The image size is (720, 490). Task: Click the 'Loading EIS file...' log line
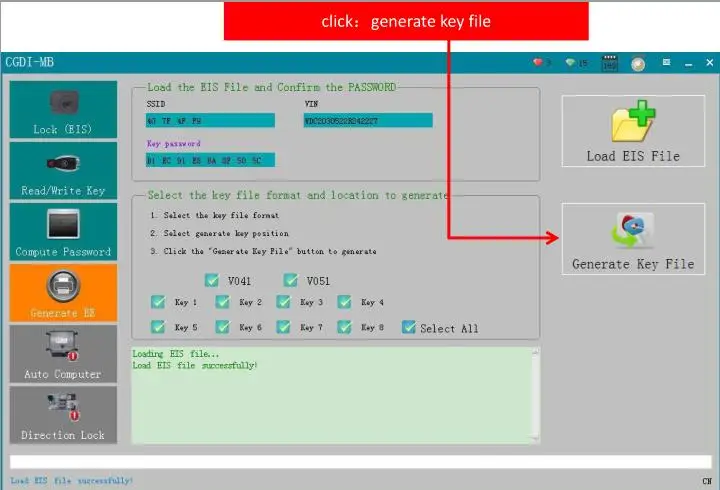(x=176, y=354)
